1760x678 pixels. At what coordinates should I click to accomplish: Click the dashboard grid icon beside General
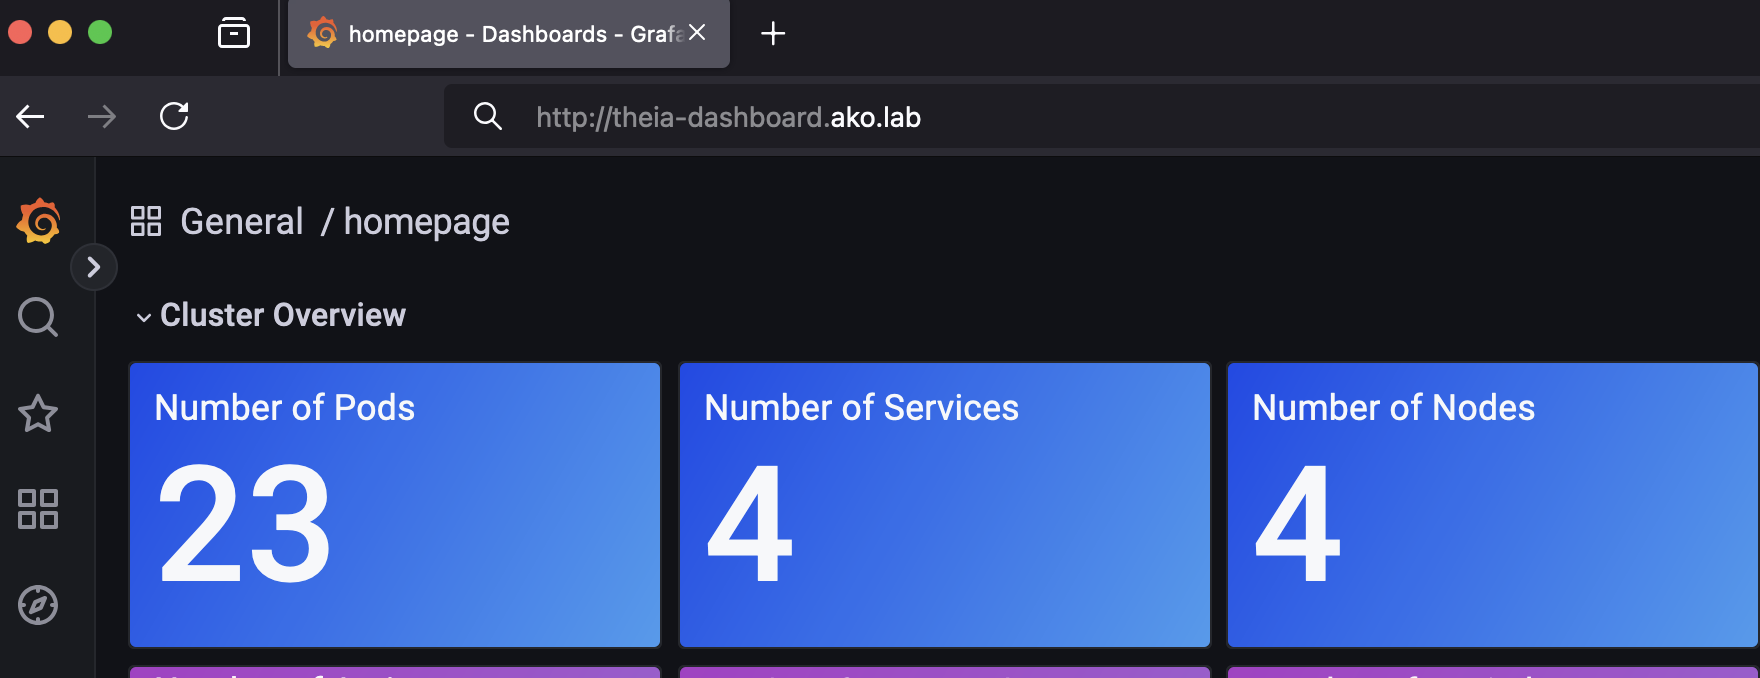pyautogui.click(x=146, y=221)
